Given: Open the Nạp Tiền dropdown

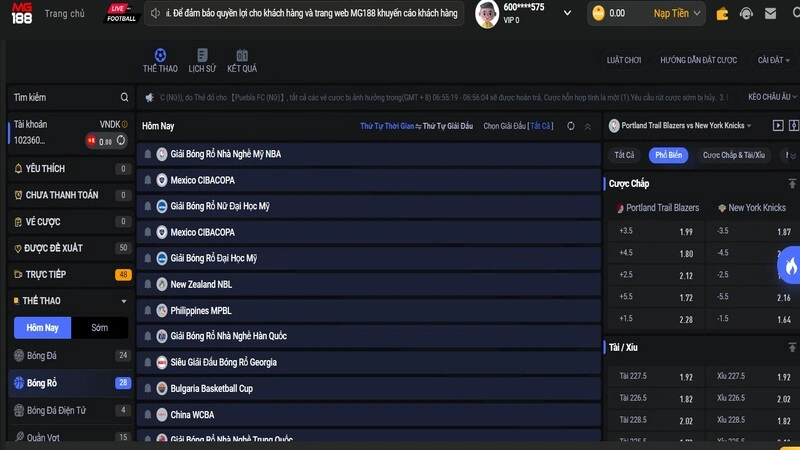Looking at the screenshot, I should 677,14.
